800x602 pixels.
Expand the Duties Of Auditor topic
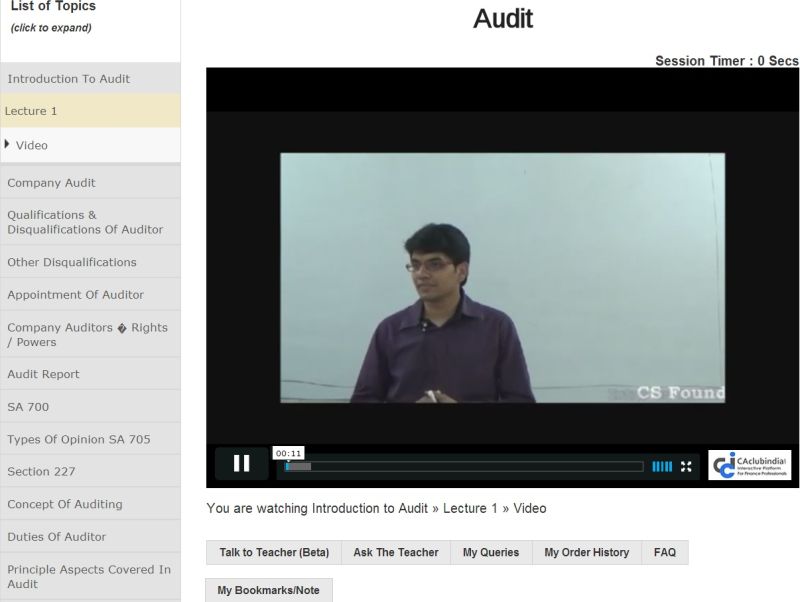tap(56, 536)
